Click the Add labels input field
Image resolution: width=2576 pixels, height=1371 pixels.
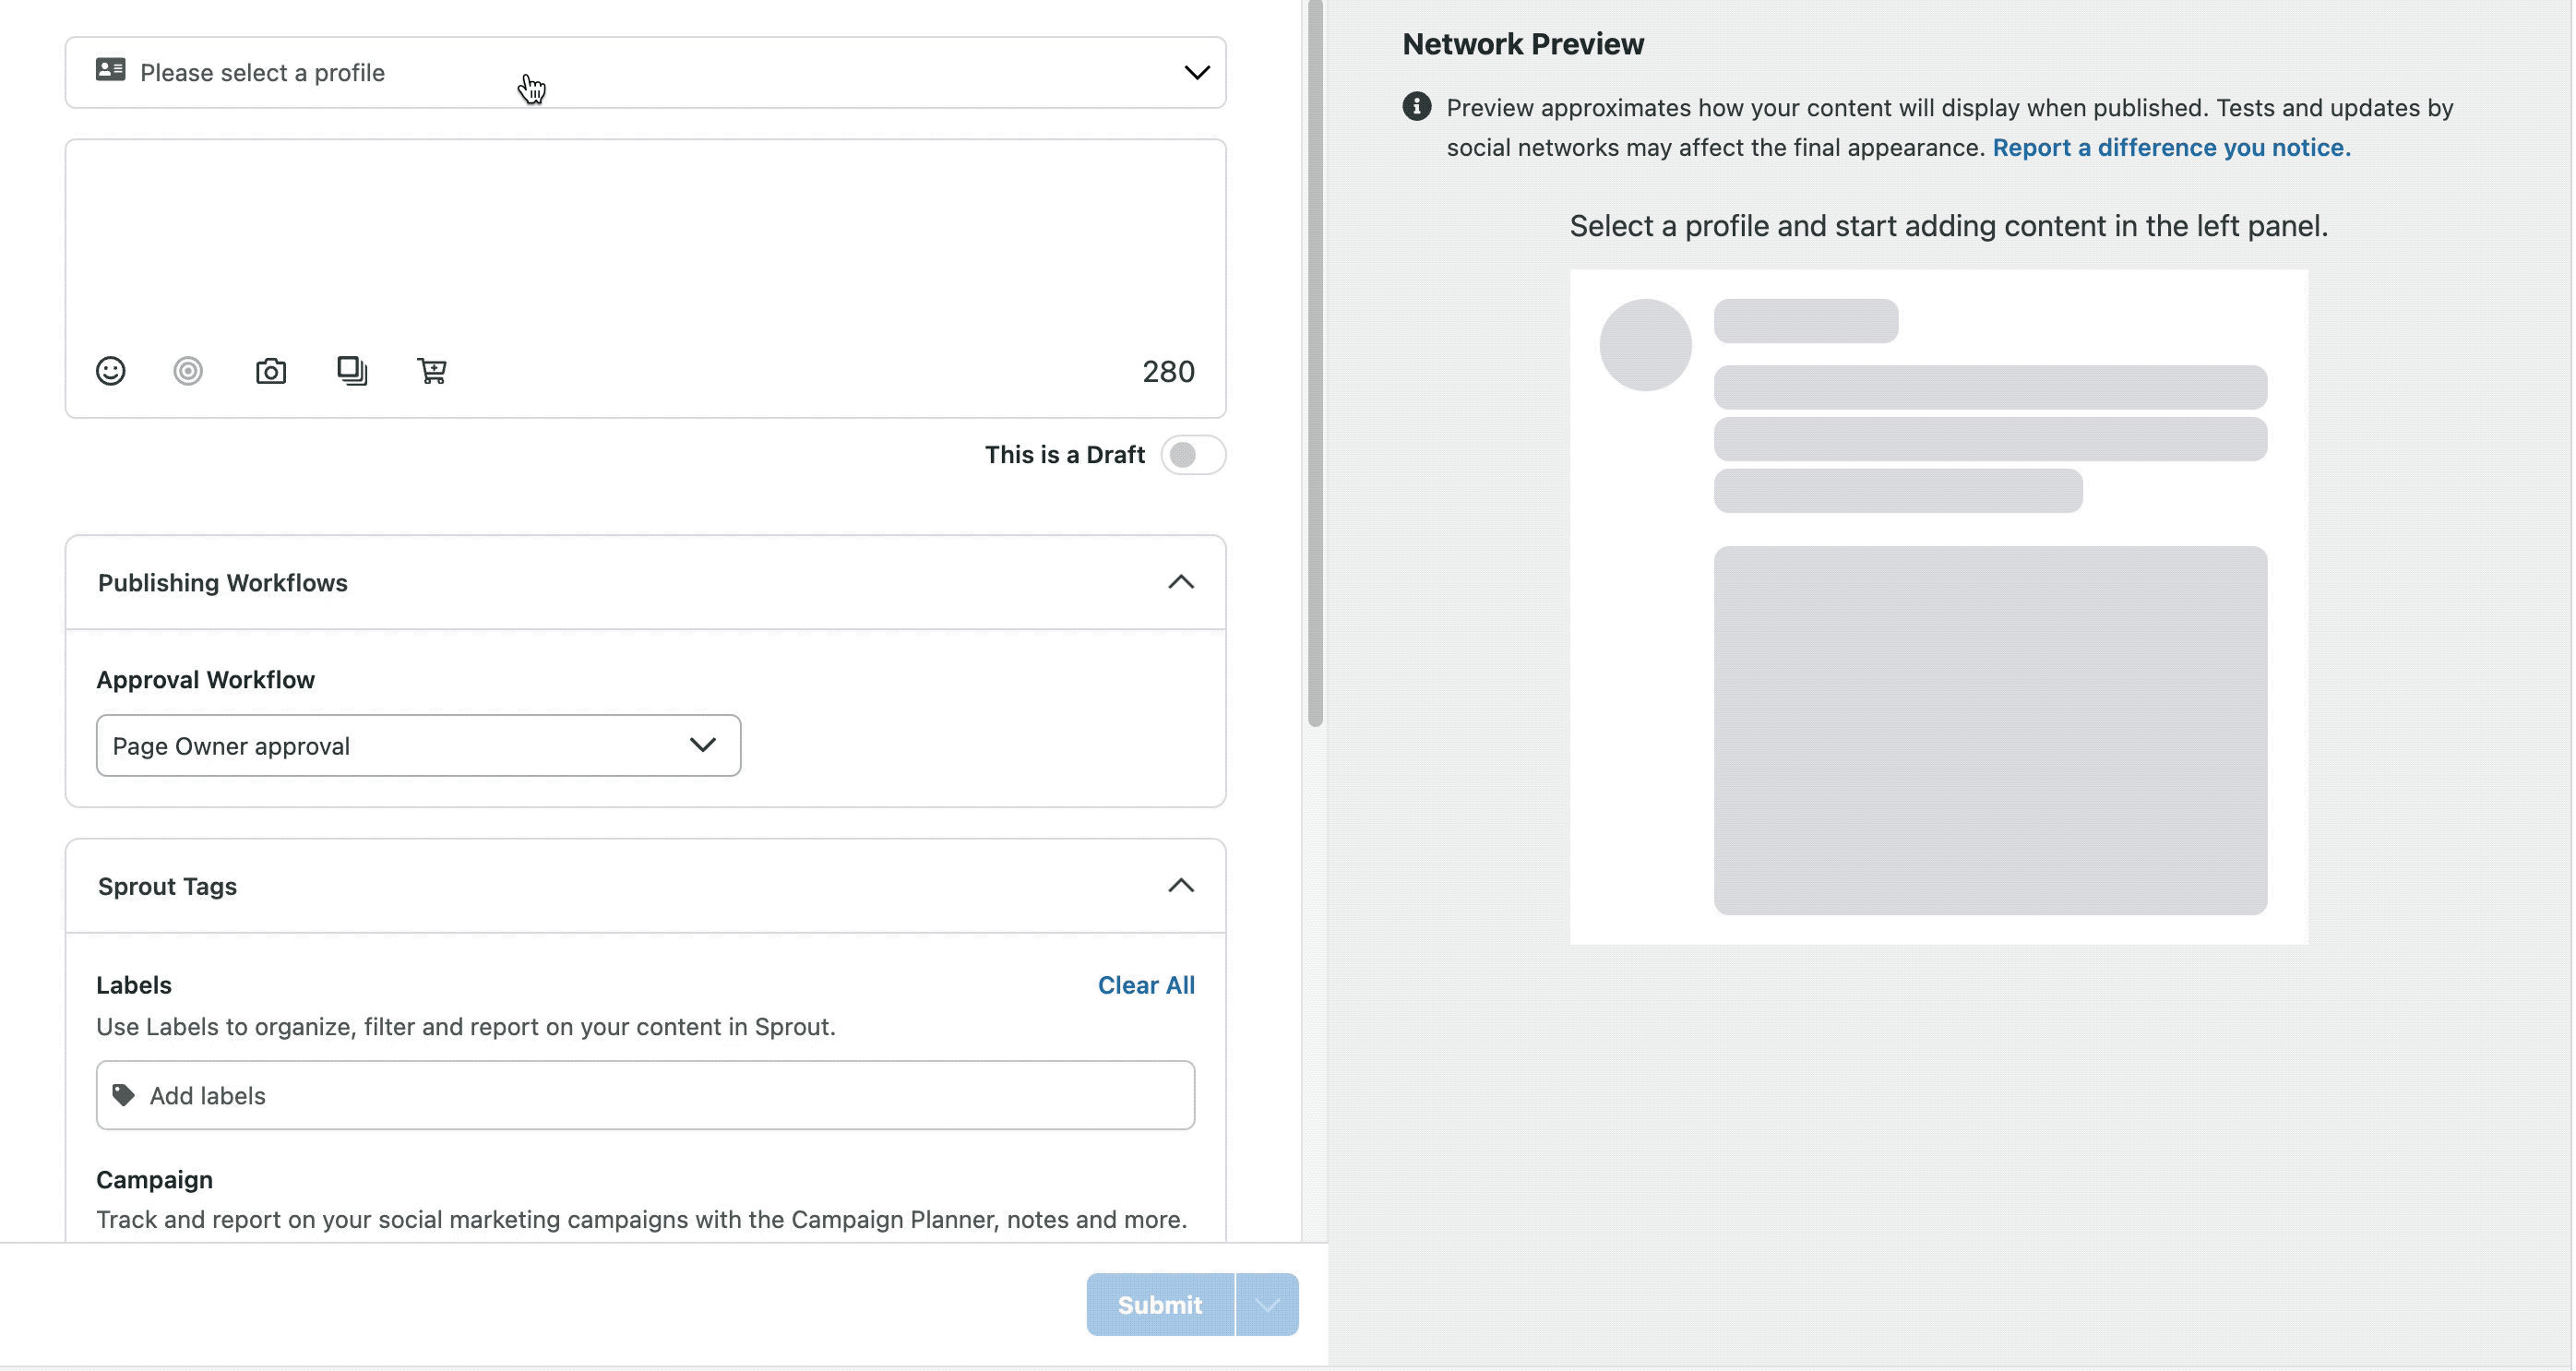coord(646,1095)
